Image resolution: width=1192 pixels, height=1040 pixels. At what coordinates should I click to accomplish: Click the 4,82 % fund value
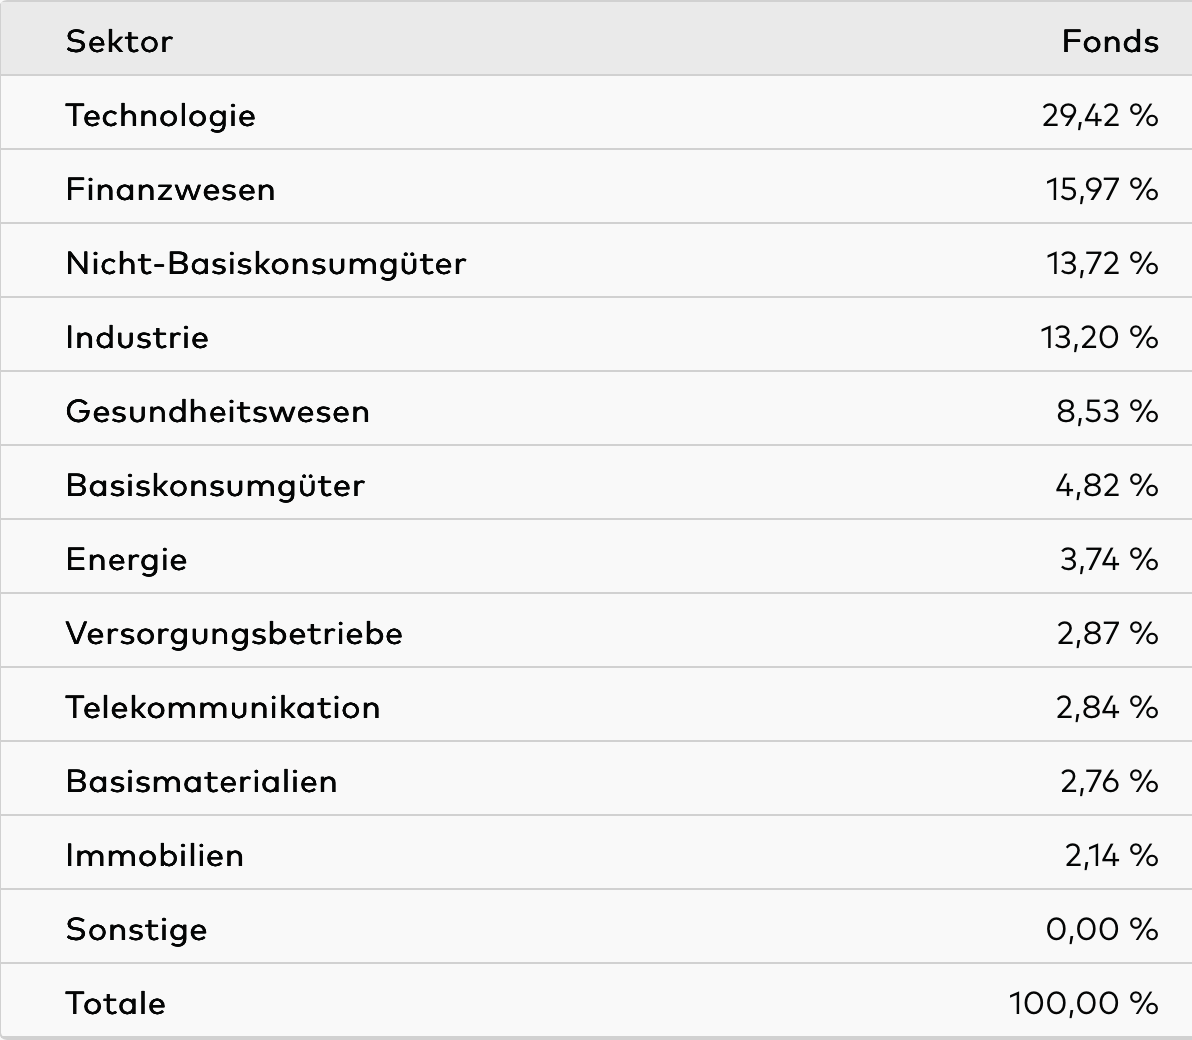pyautogui.click(x=1106, y=485)
